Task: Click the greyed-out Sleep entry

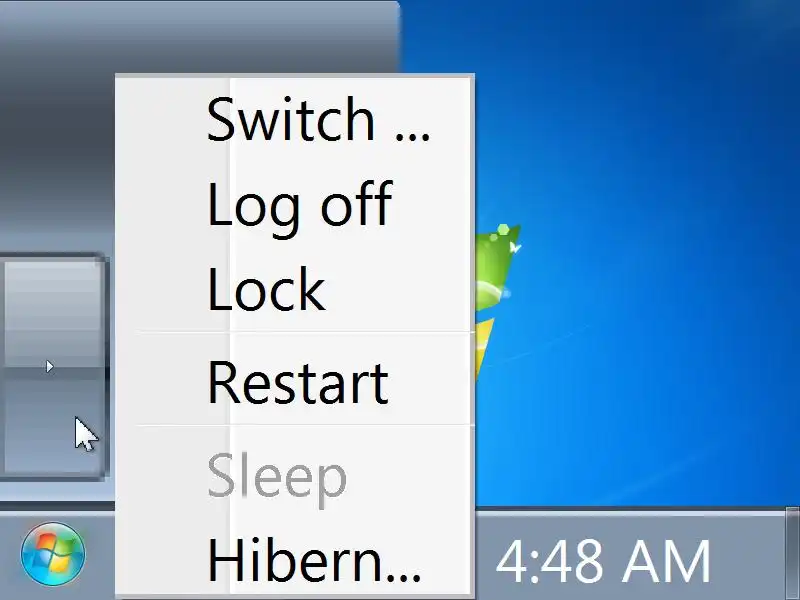Action: click(x=277, y=478)
